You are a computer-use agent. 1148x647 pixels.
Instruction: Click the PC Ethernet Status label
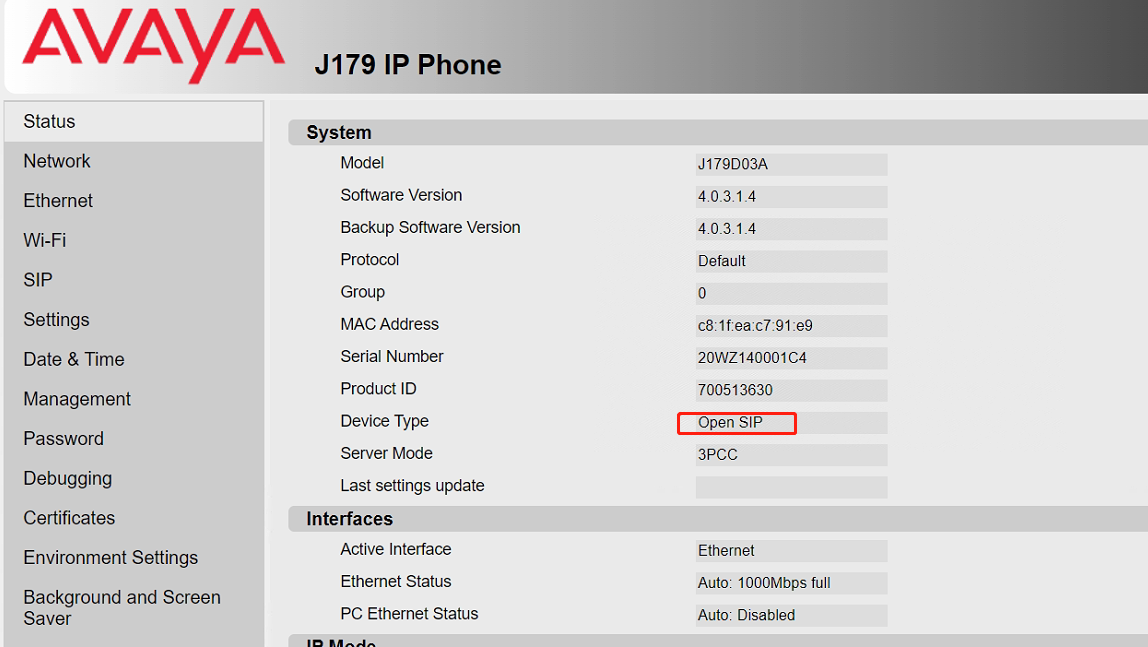point(409,613)
